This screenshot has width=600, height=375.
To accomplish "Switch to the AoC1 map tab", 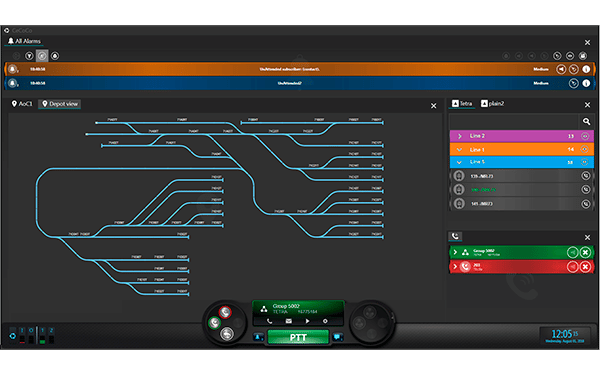I will coord(22,104).
